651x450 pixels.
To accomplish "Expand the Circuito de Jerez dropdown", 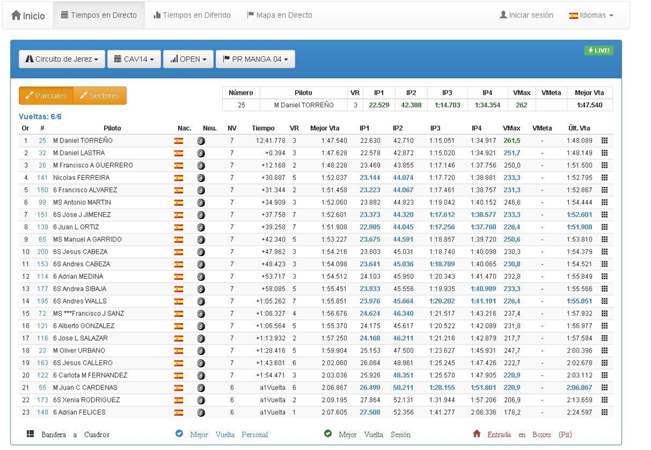I will [62, 59].
